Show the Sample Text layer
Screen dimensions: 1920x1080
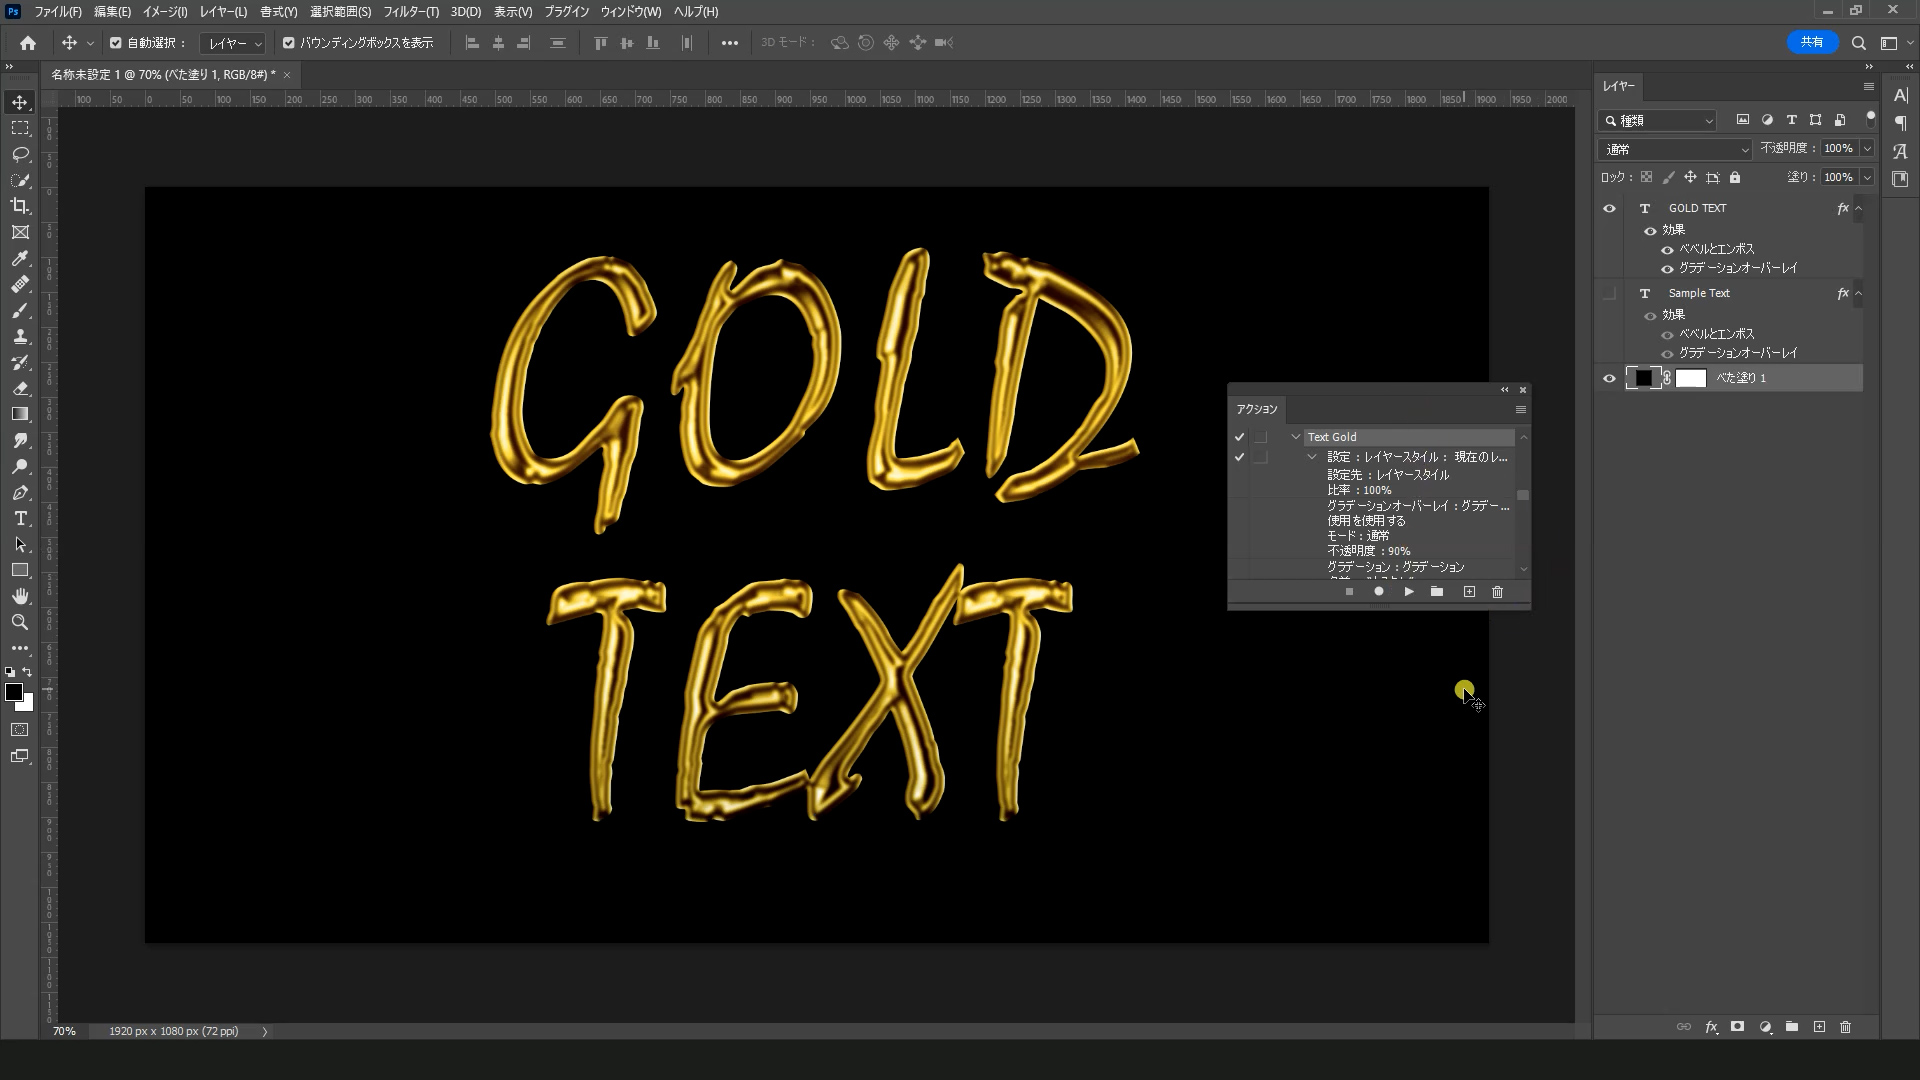click(x=1609, y=294)
